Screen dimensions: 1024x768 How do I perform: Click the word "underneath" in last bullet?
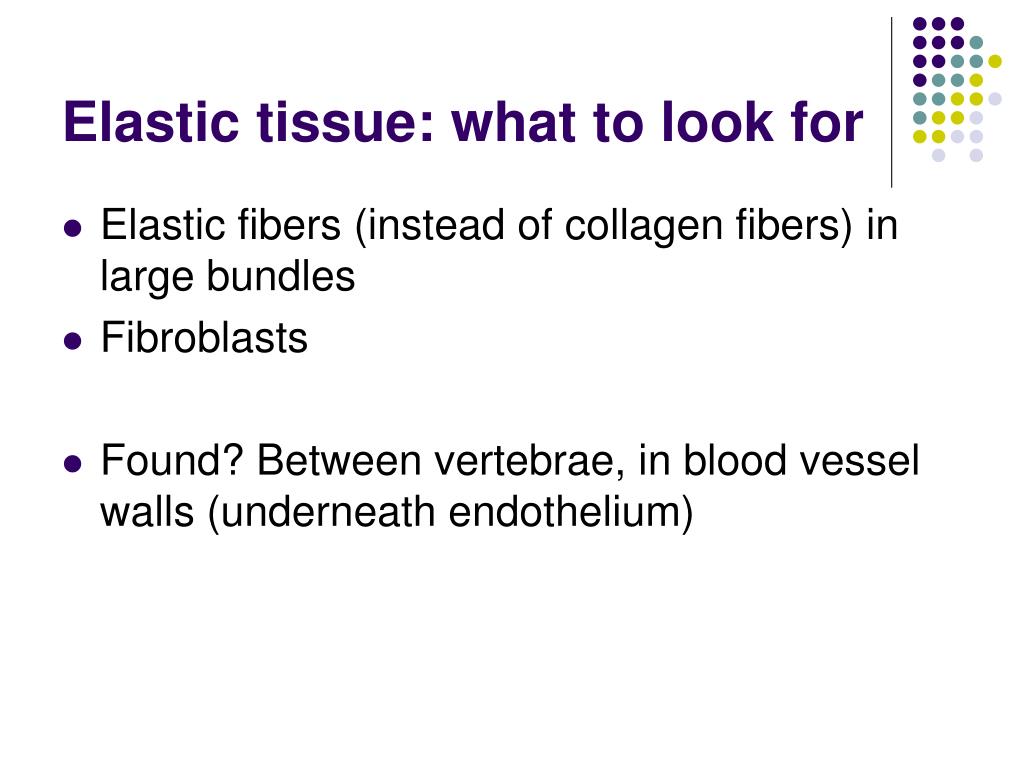coord(328,511)
